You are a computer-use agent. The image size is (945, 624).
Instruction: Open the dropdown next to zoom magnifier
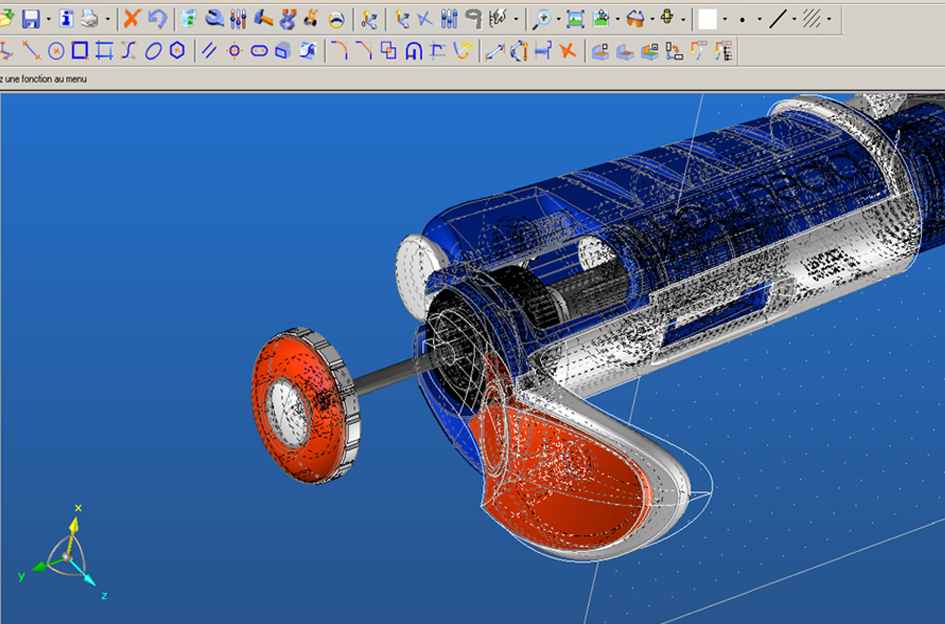point(559,19)
